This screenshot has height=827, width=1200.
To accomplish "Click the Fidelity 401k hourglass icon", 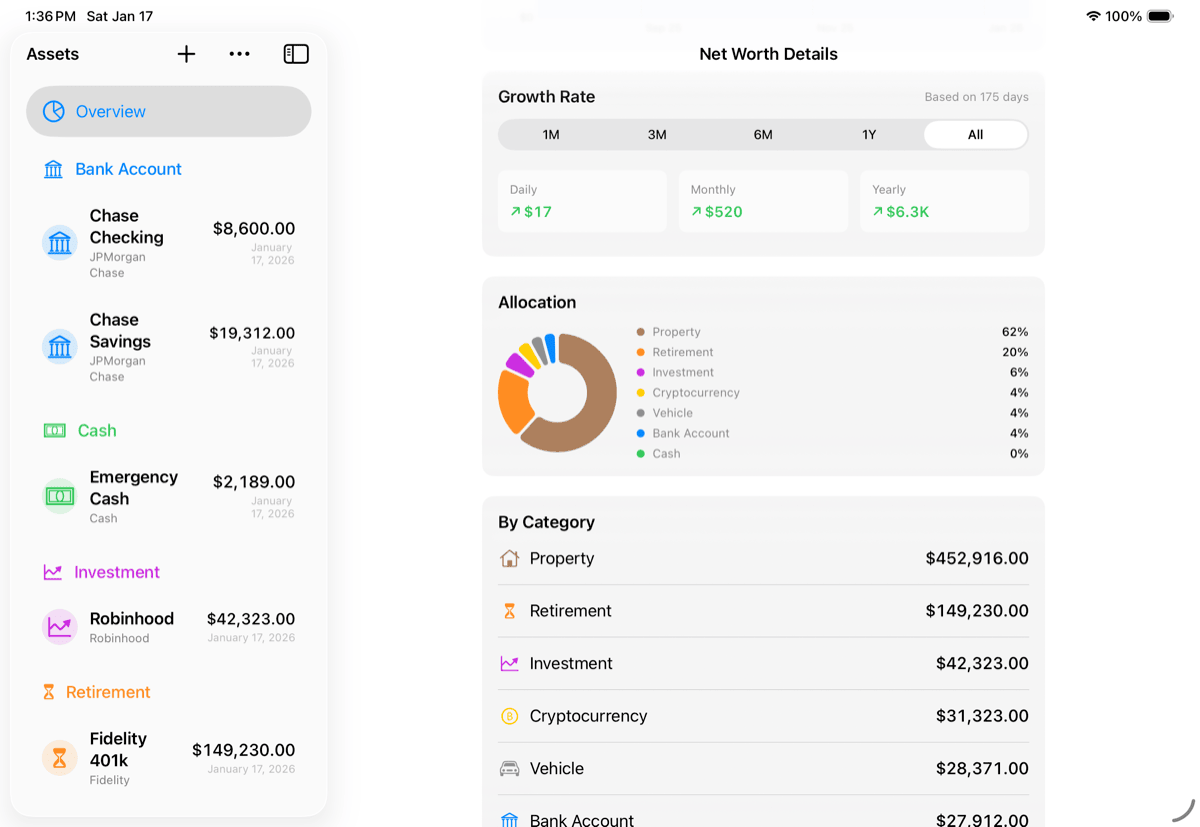I will click(60, 758).
